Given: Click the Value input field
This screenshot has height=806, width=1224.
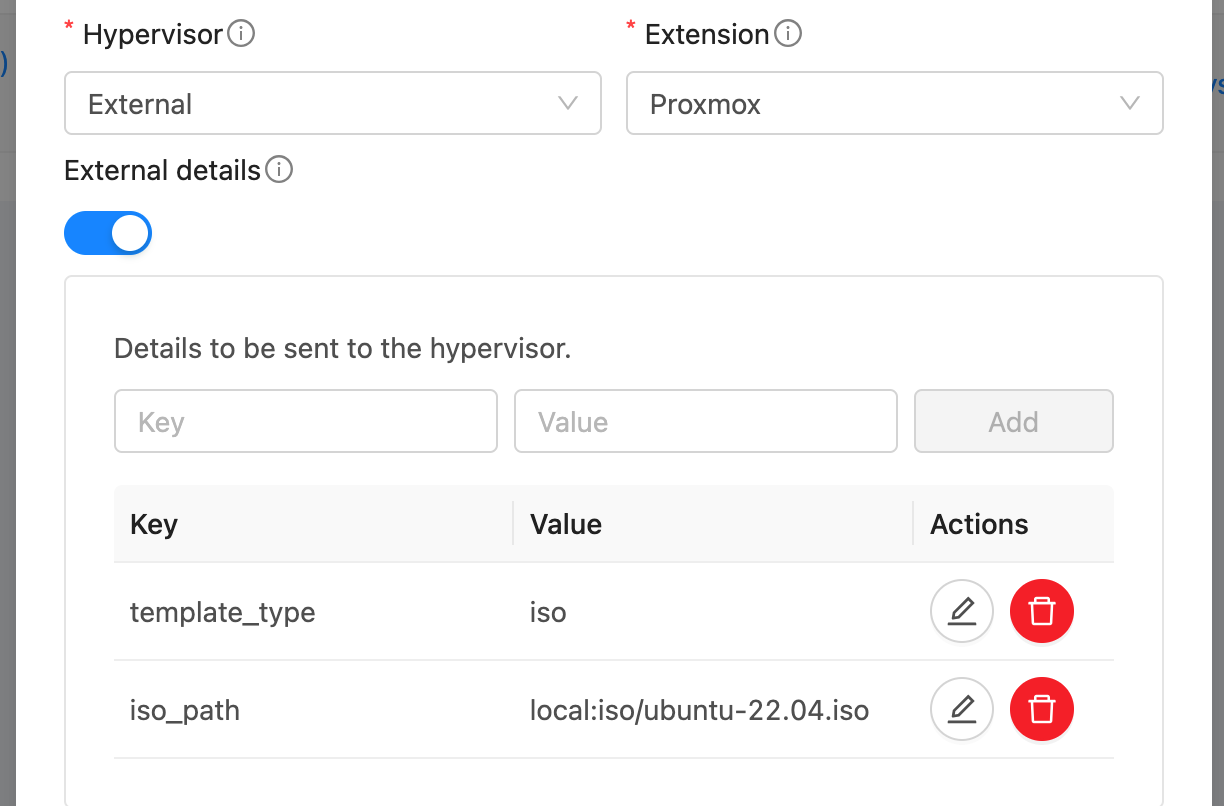Looking at the screenshot, I should coord(705,421).
